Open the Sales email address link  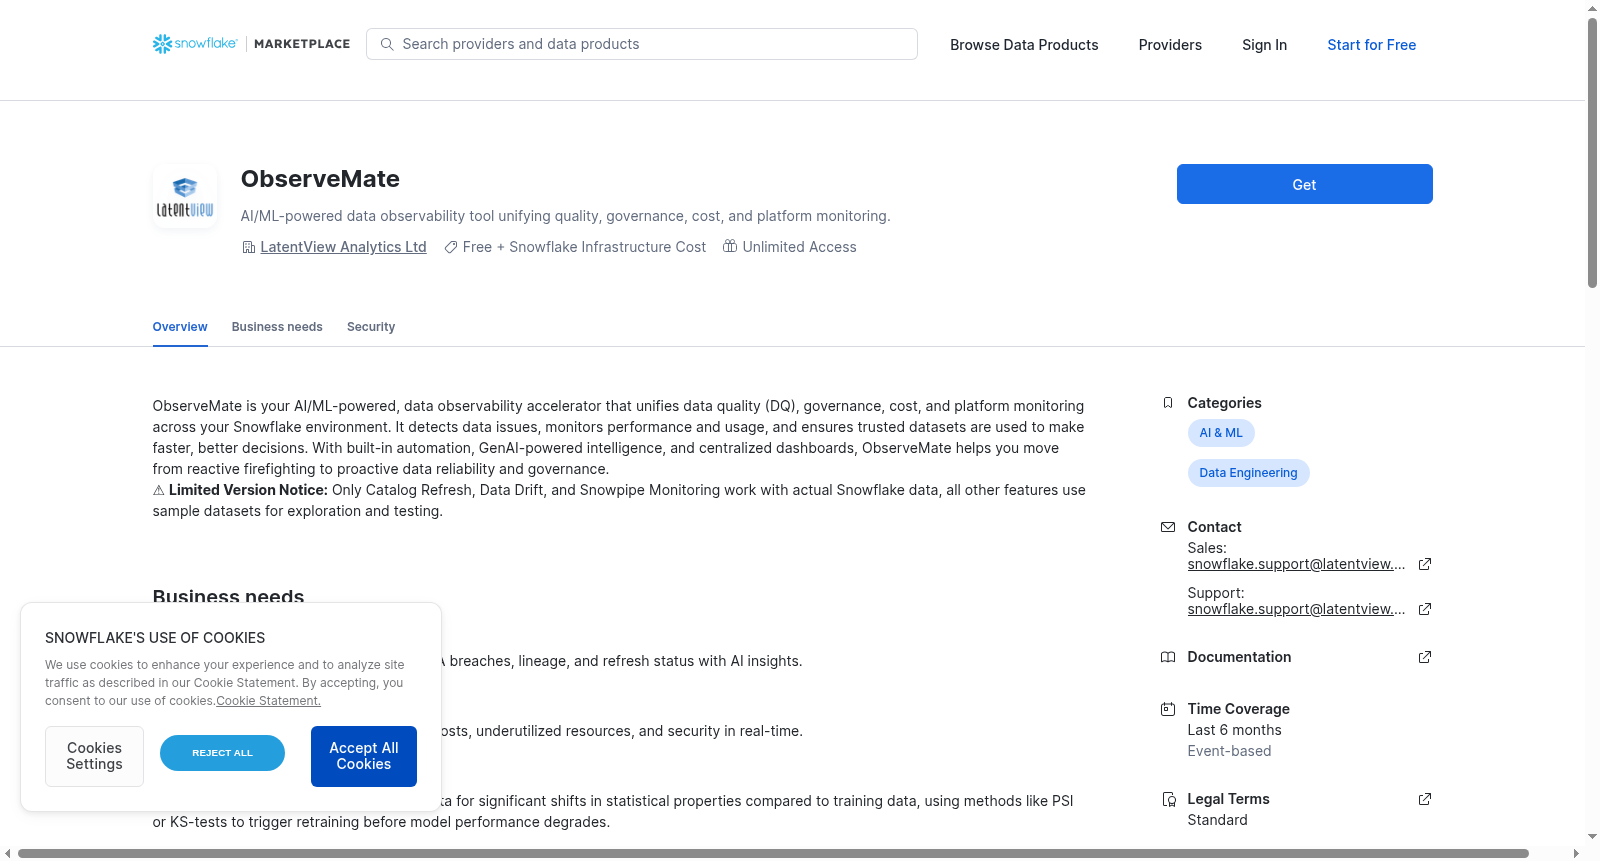[1296, 564]
